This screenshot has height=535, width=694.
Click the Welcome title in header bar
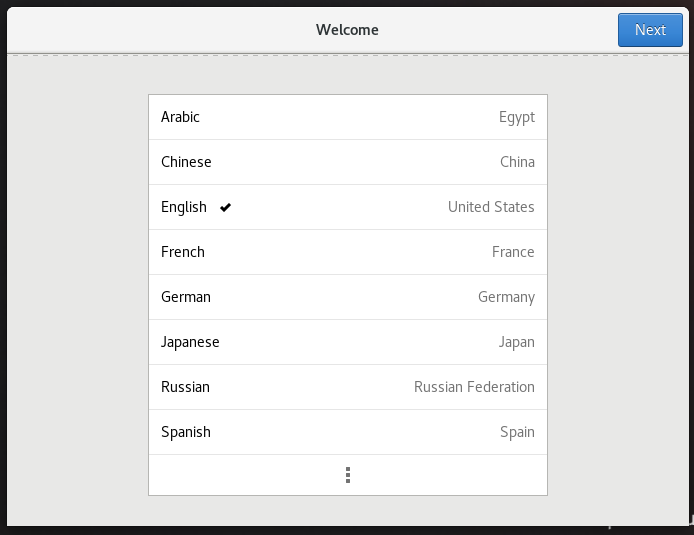pos(347,30)
